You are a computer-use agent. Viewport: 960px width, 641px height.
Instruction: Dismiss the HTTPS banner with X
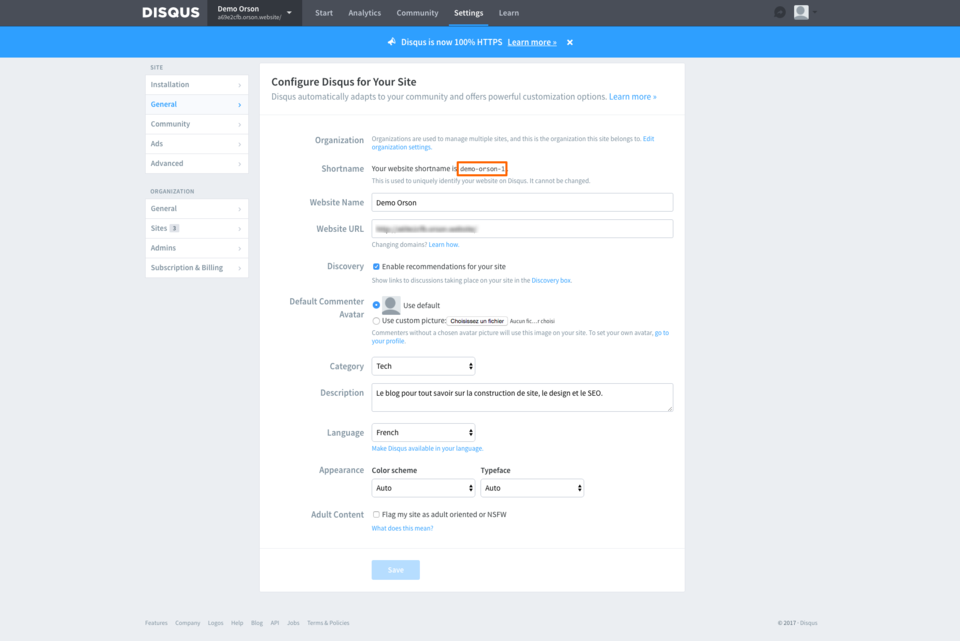570,42
